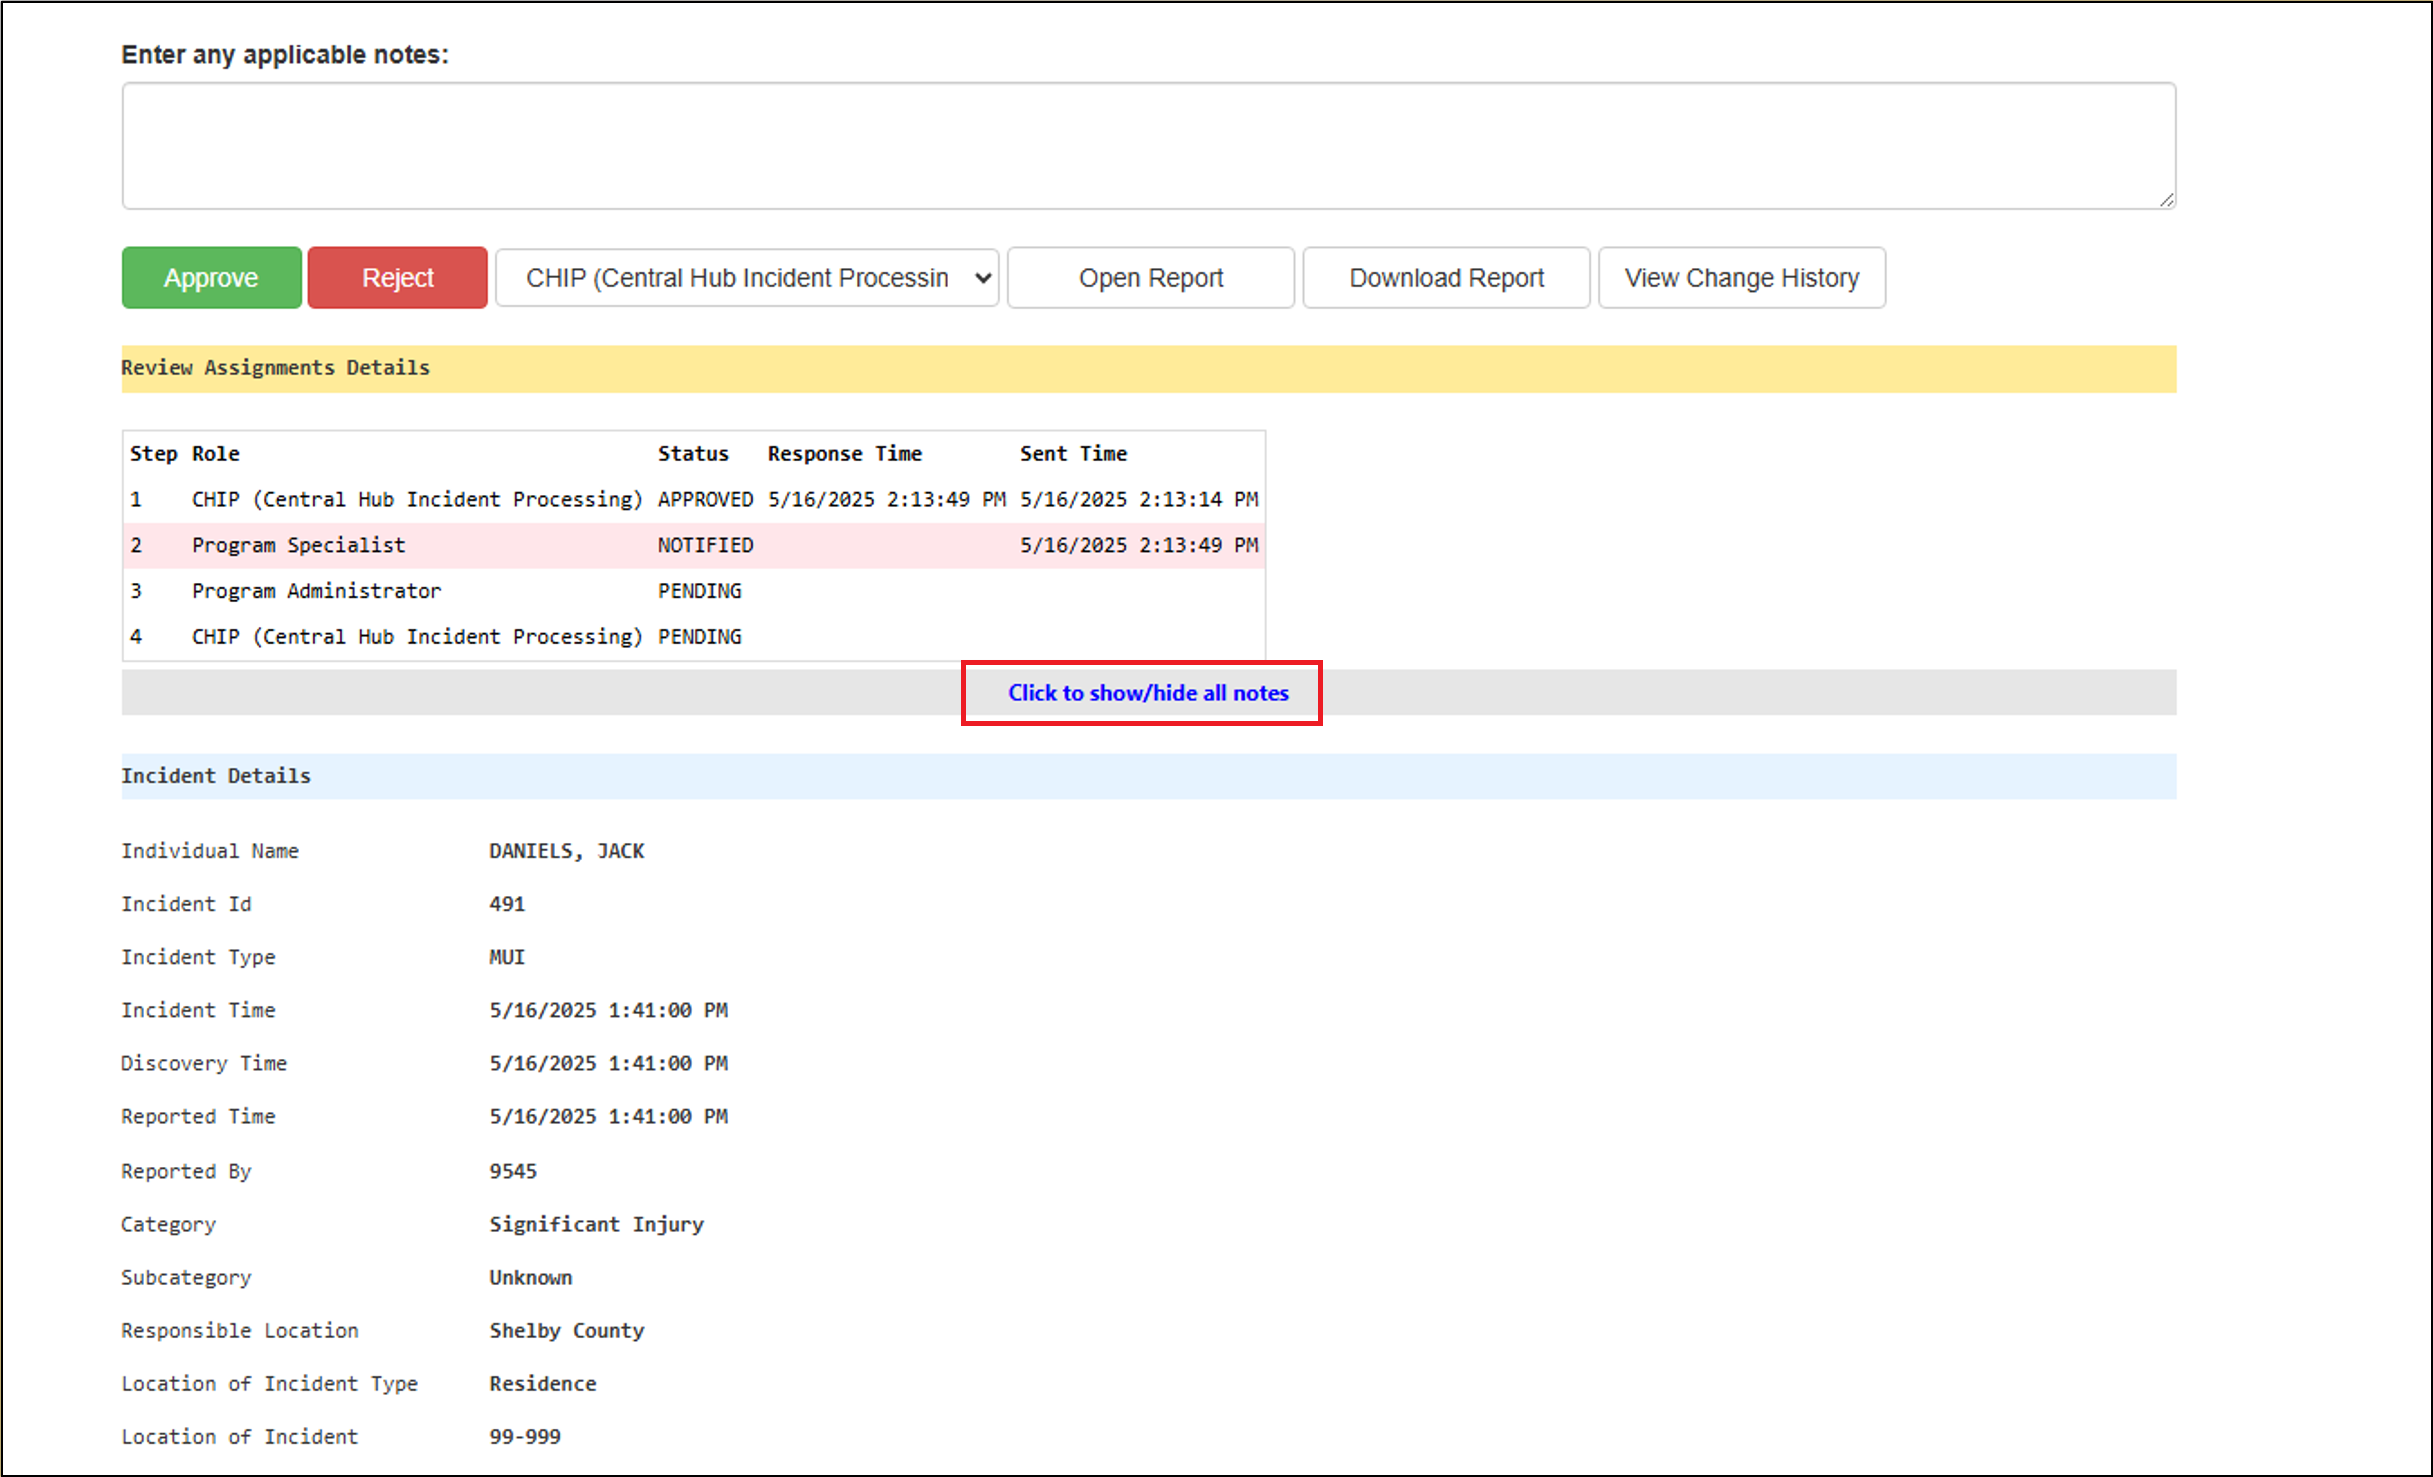Click the Program Specialist sent time

click(x=1139, y=545)
